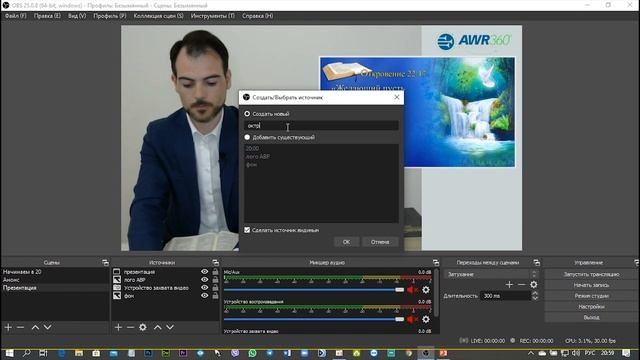Open source properties gear icon
The height and width of the screenshot is (360, 640).
[x=143, y=327]
